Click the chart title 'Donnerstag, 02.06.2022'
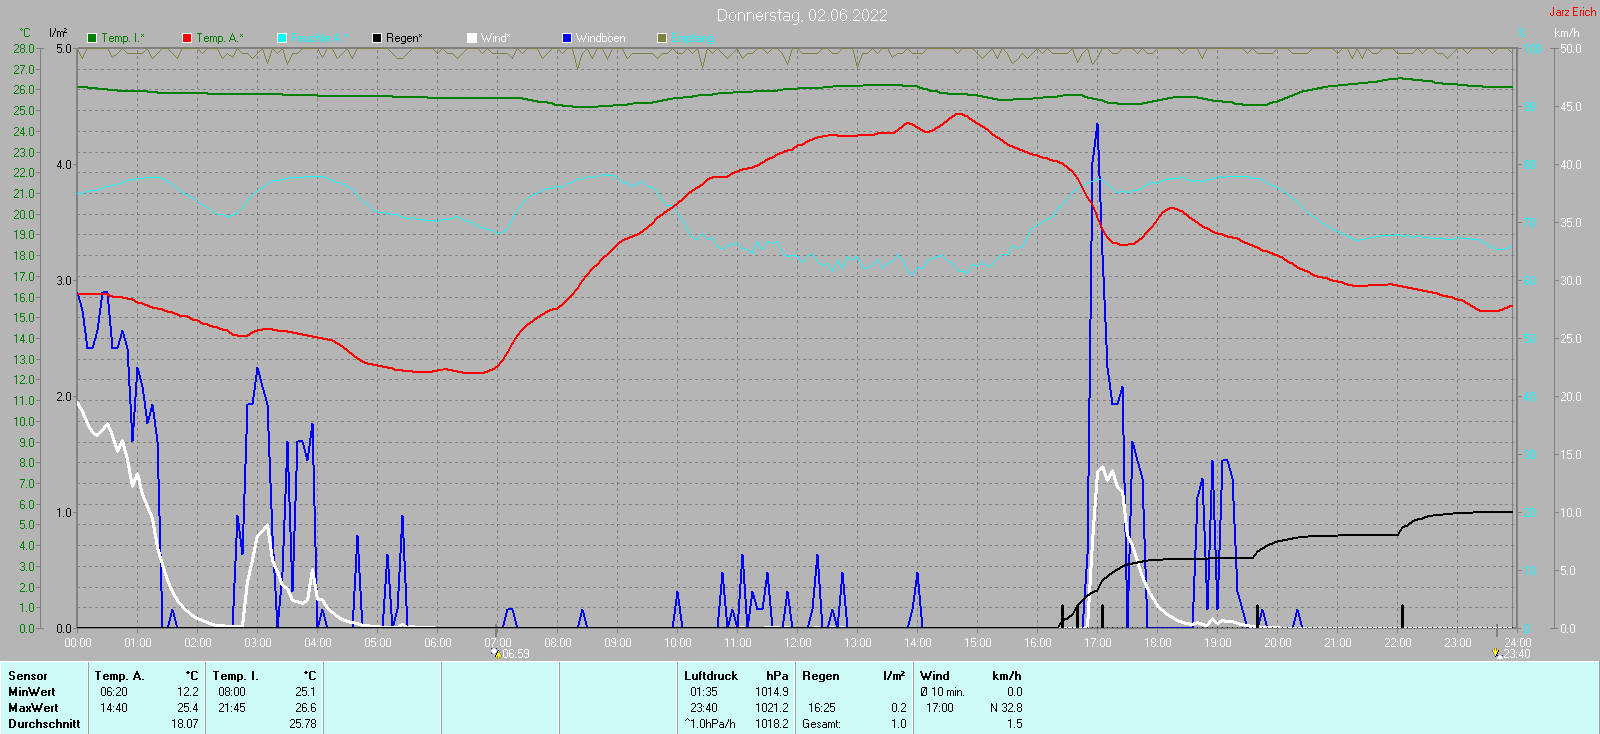 [x=802, y=15]
